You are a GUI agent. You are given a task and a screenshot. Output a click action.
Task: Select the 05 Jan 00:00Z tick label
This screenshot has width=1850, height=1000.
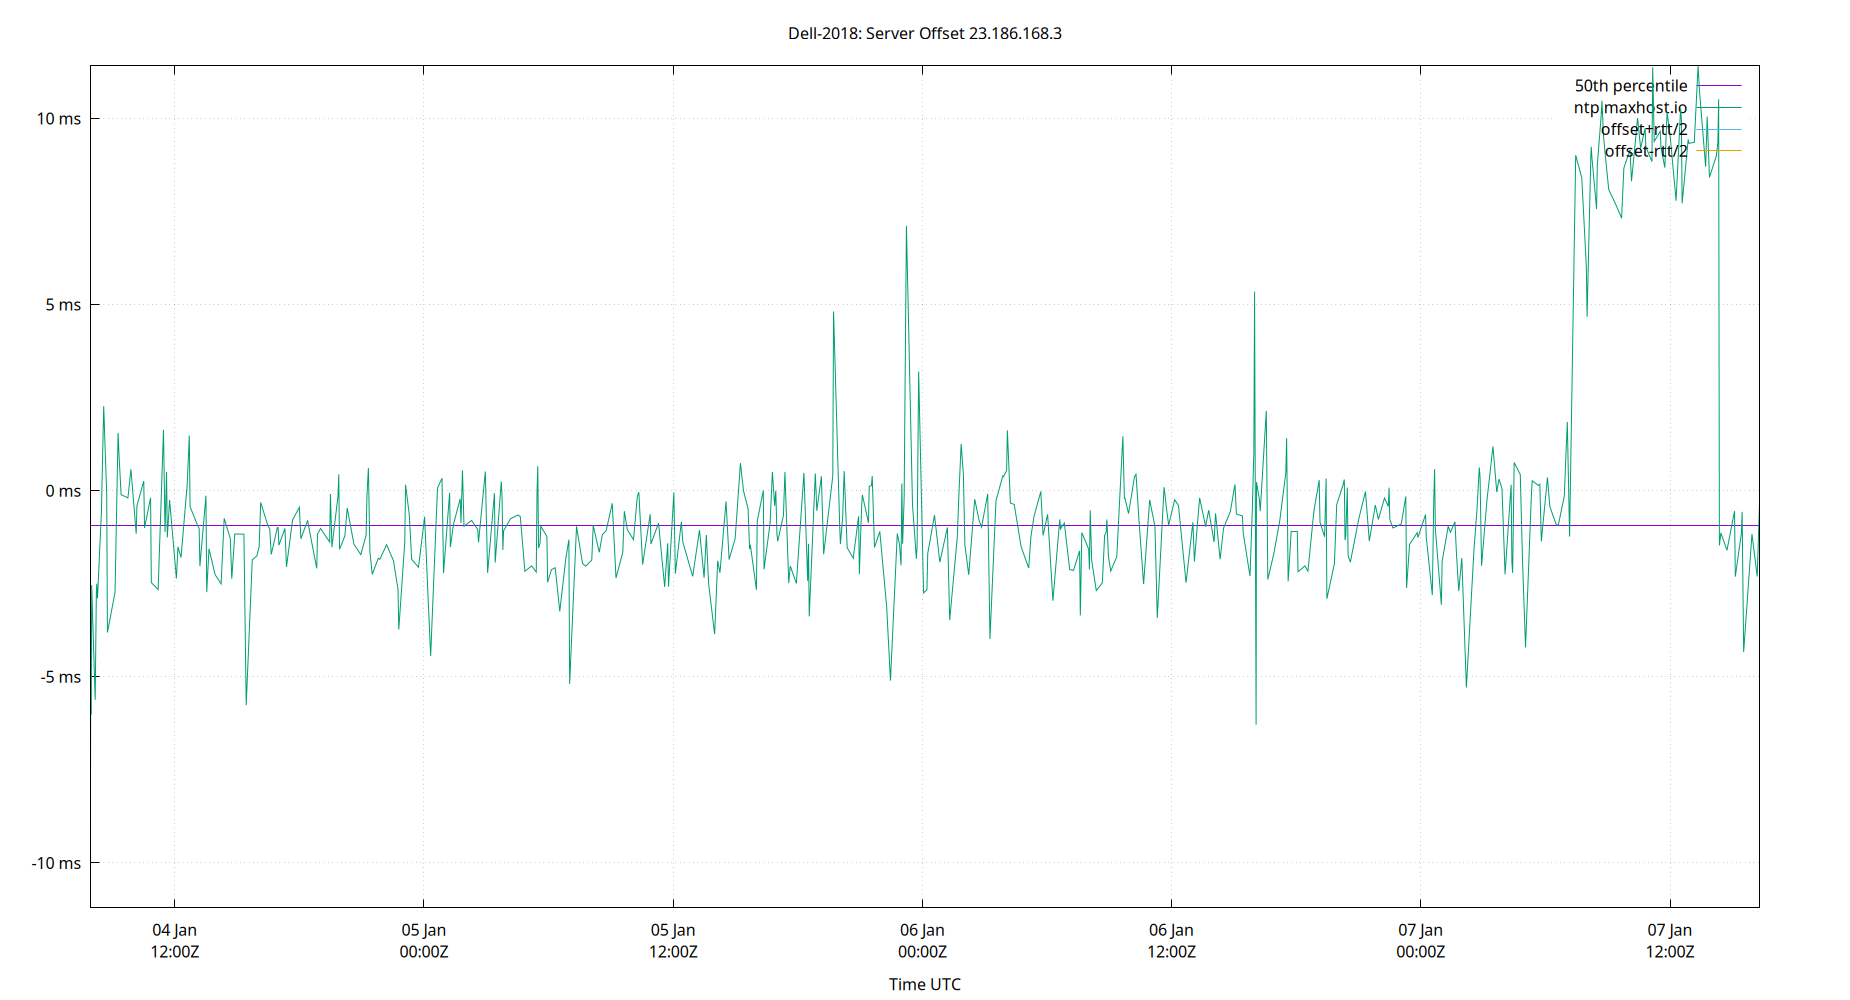(x=424, y=940)
